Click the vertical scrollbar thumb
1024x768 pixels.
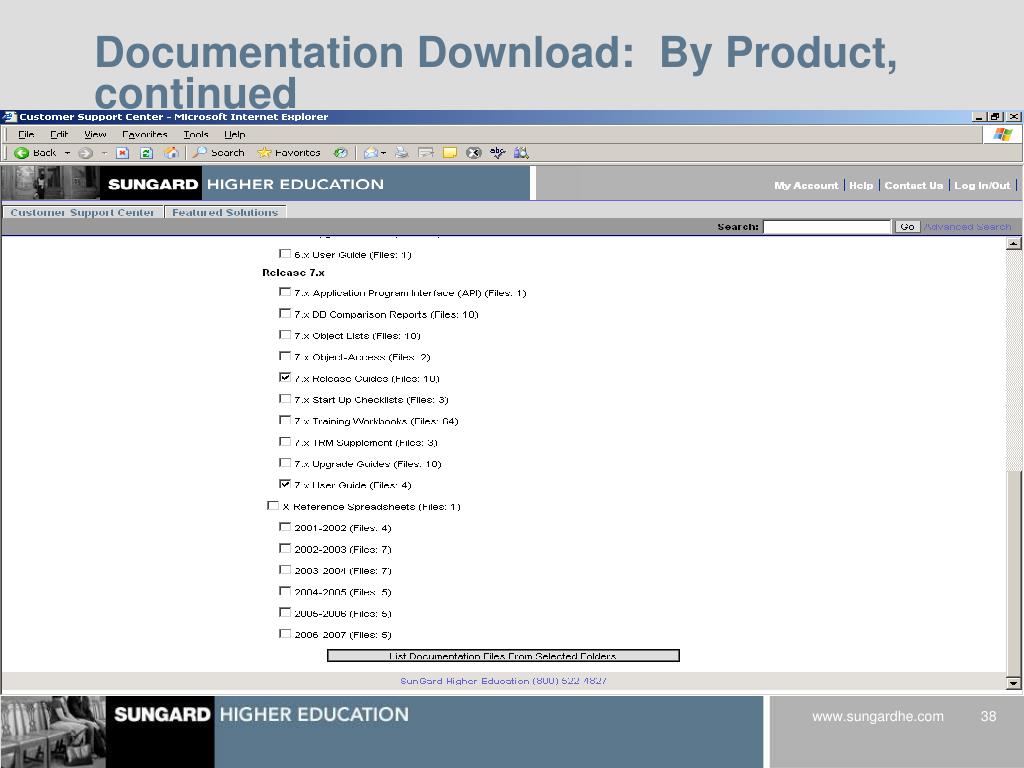click(1014, 572)
